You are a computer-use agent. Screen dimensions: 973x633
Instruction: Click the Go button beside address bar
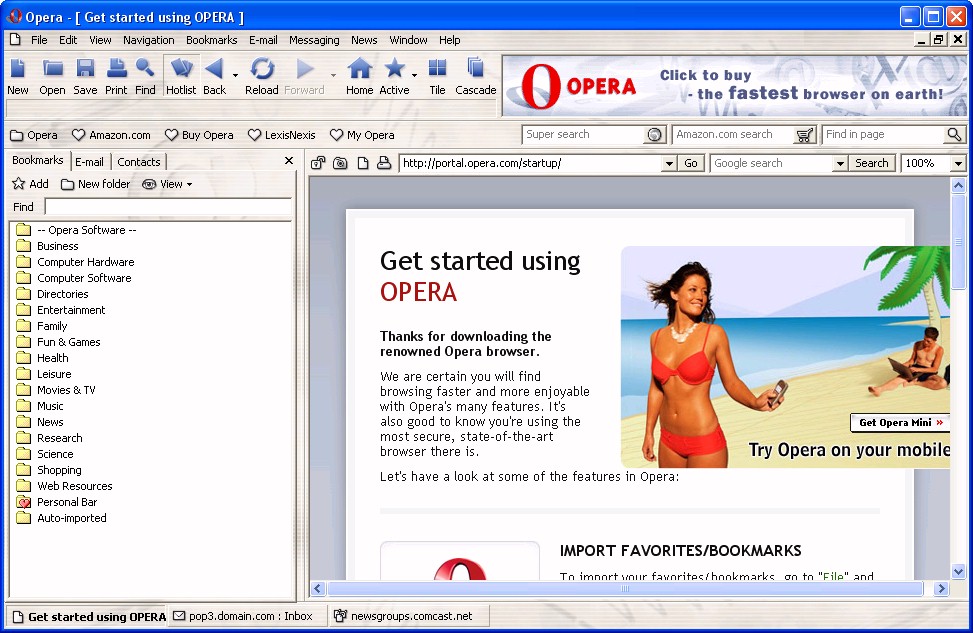click(691, 163)
